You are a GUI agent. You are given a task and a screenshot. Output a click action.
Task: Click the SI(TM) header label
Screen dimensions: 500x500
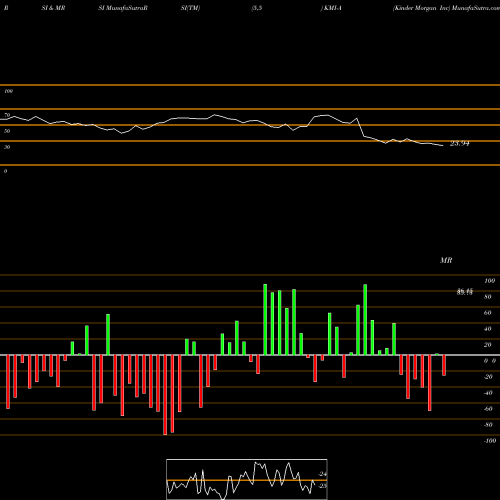point(190,8)
